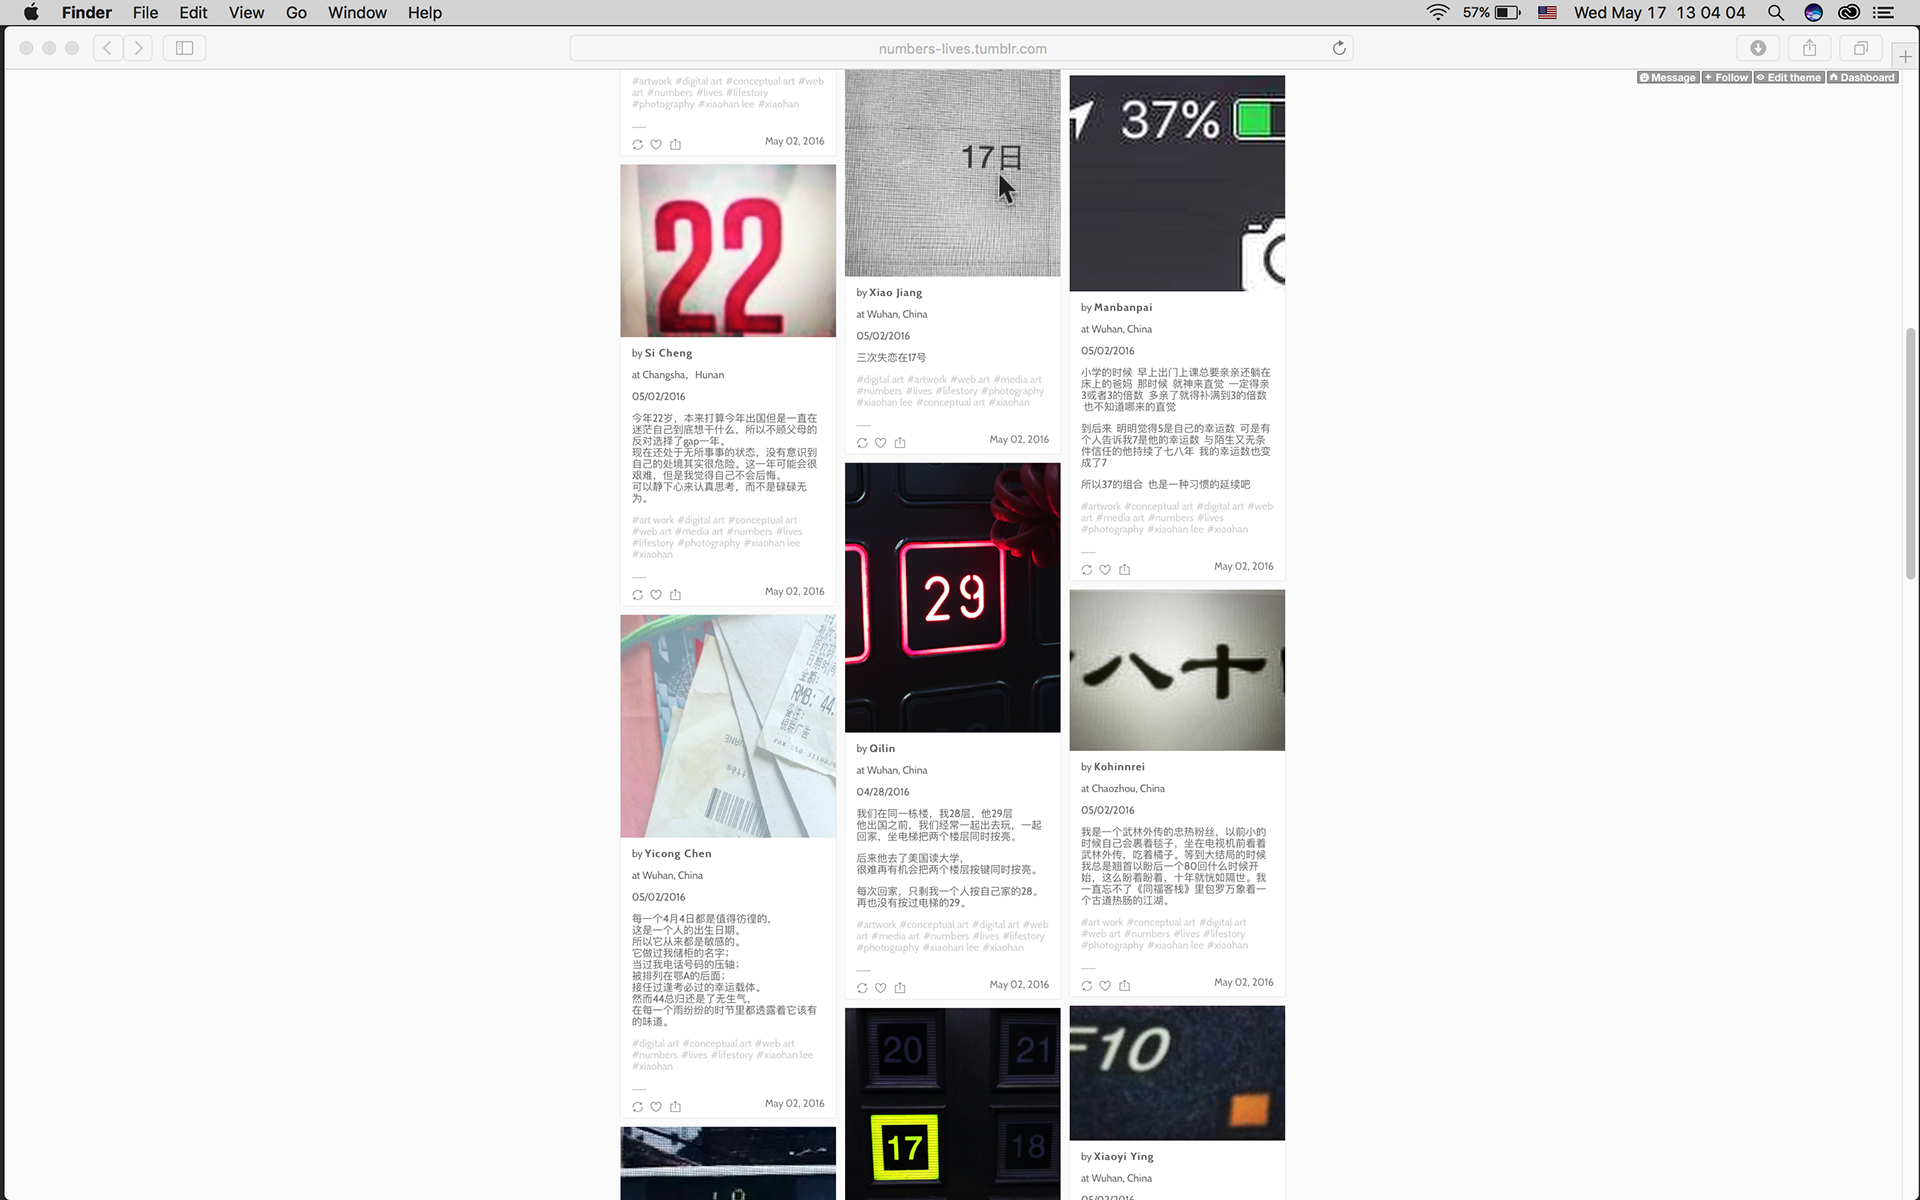Screen dimensions: 1920x1200
Task: Open the Wi-Fi status menu
Action: pyautogui.click(x=1438, y=13)
